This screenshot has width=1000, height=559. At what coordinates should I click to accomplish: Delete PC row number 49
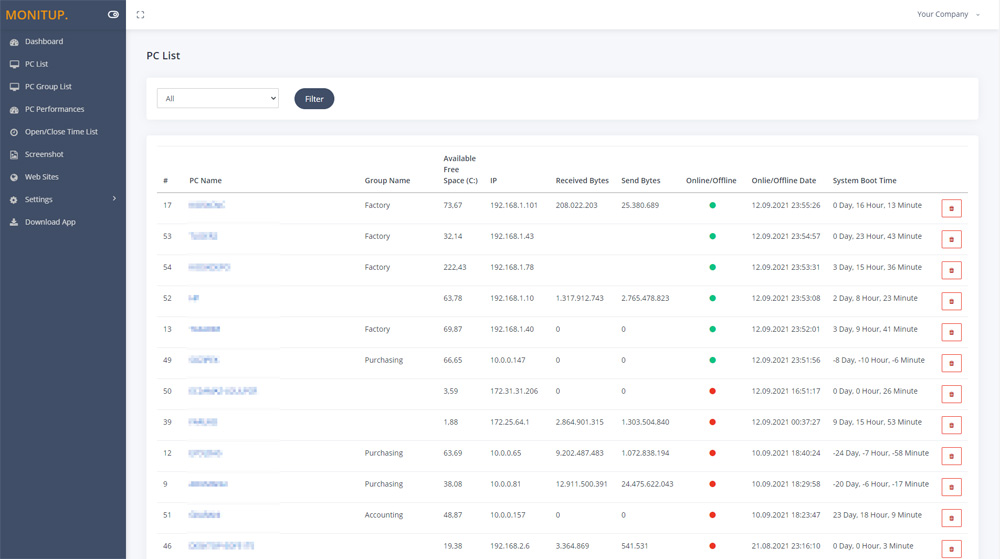point(951,363)
